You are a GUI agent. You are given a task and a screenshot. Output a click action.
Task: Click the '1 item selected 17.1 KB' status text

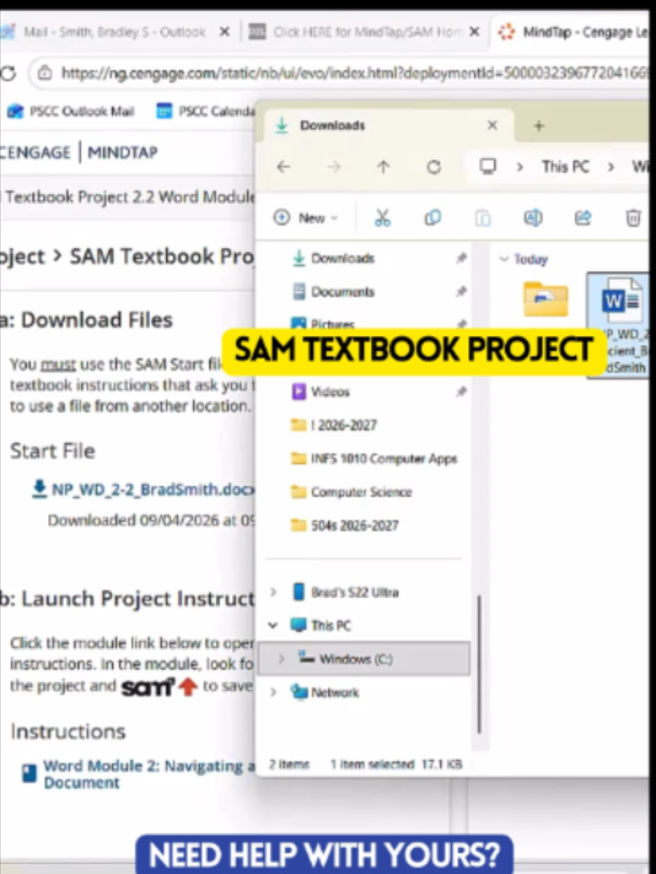coord(396,764)
